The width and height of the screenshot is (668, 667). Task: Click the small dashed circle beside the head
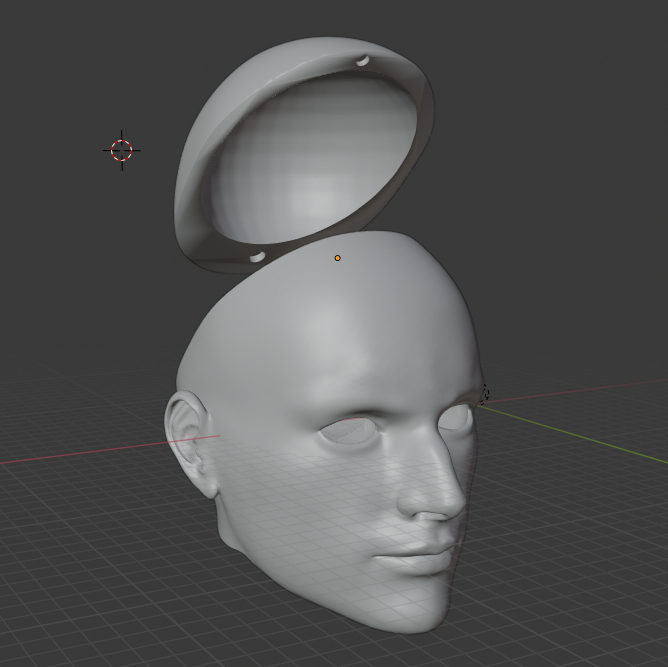(x=485, y=393)
